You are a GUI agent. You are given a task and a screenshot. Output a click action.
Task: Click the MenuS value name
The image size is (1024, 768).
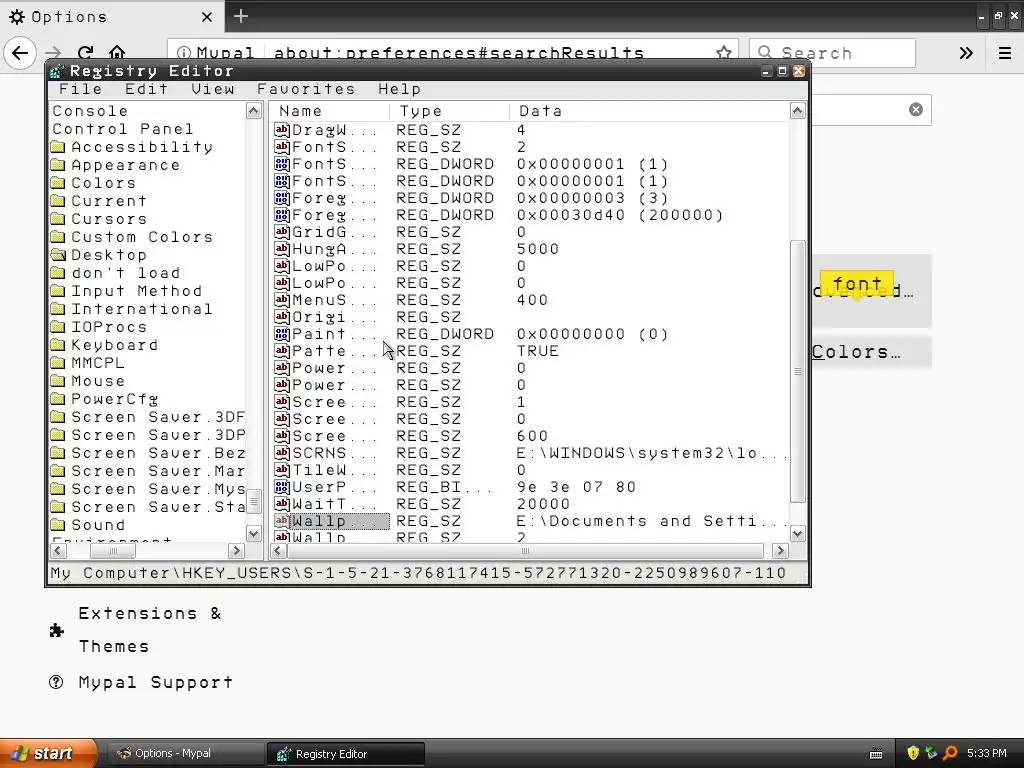click(x=333, y=300)
